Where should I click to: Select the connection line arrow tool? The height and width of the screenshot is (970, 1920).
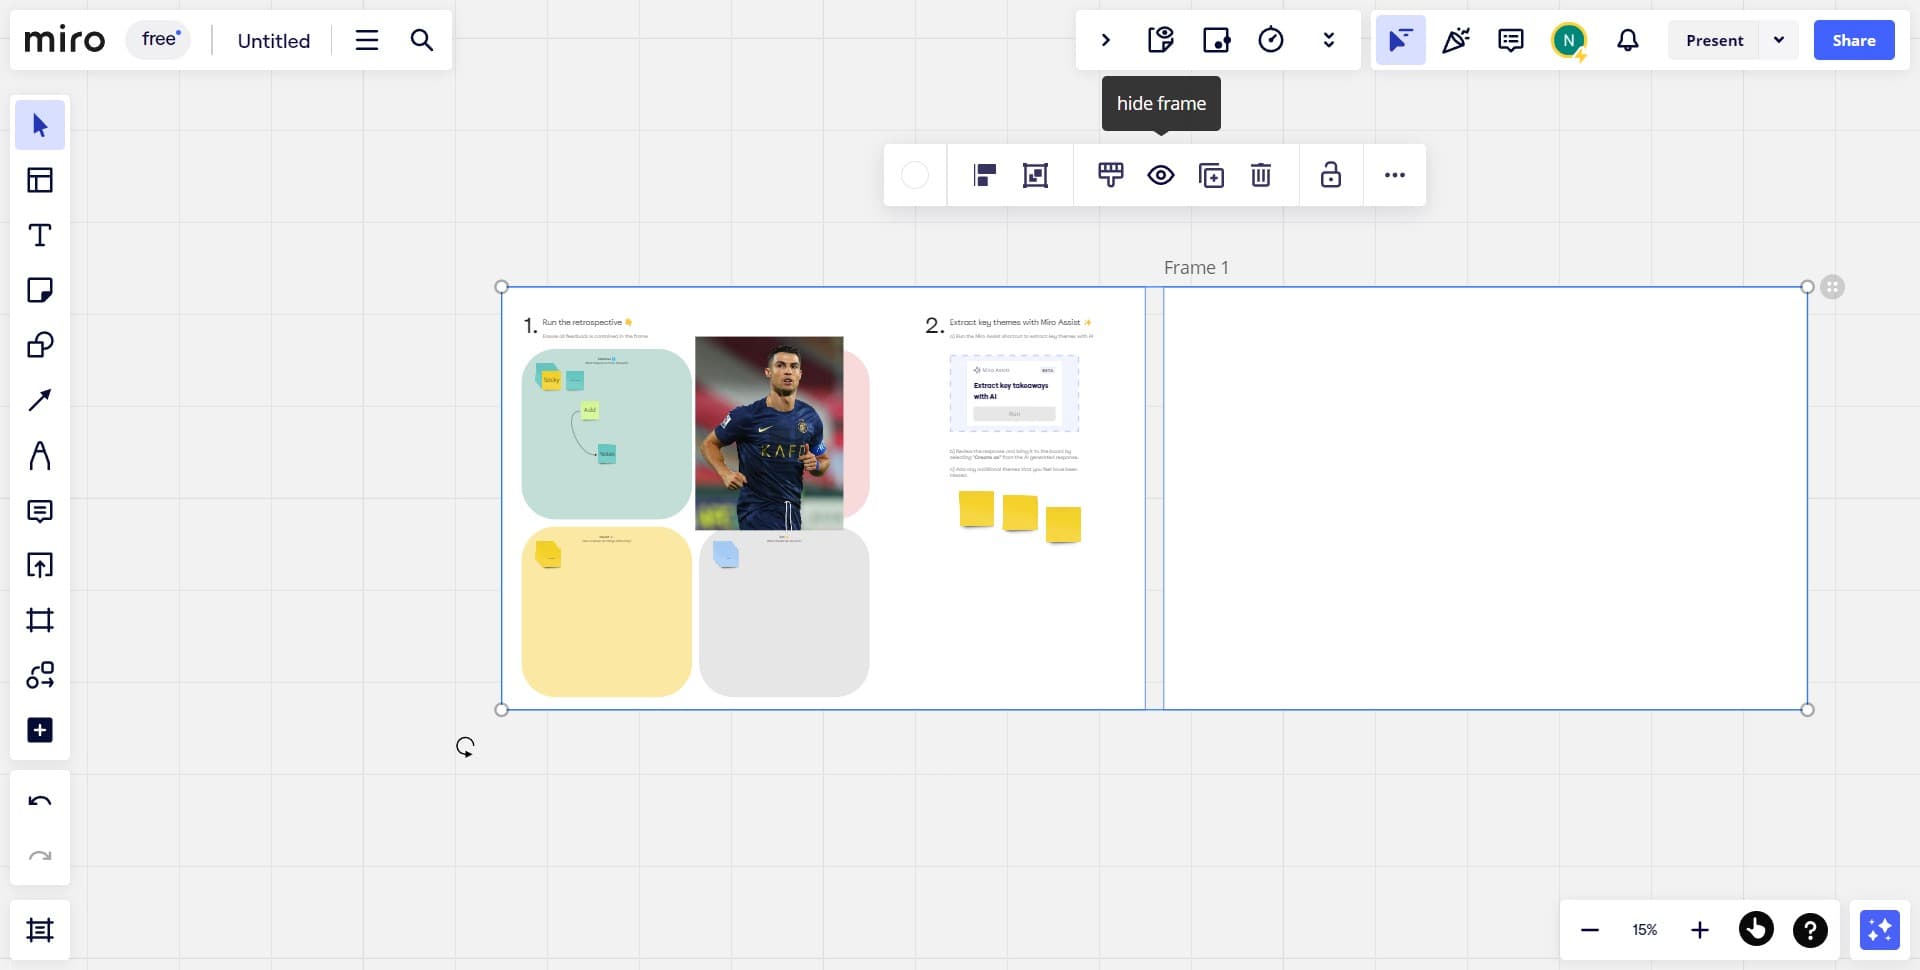(x=40, y=400)
